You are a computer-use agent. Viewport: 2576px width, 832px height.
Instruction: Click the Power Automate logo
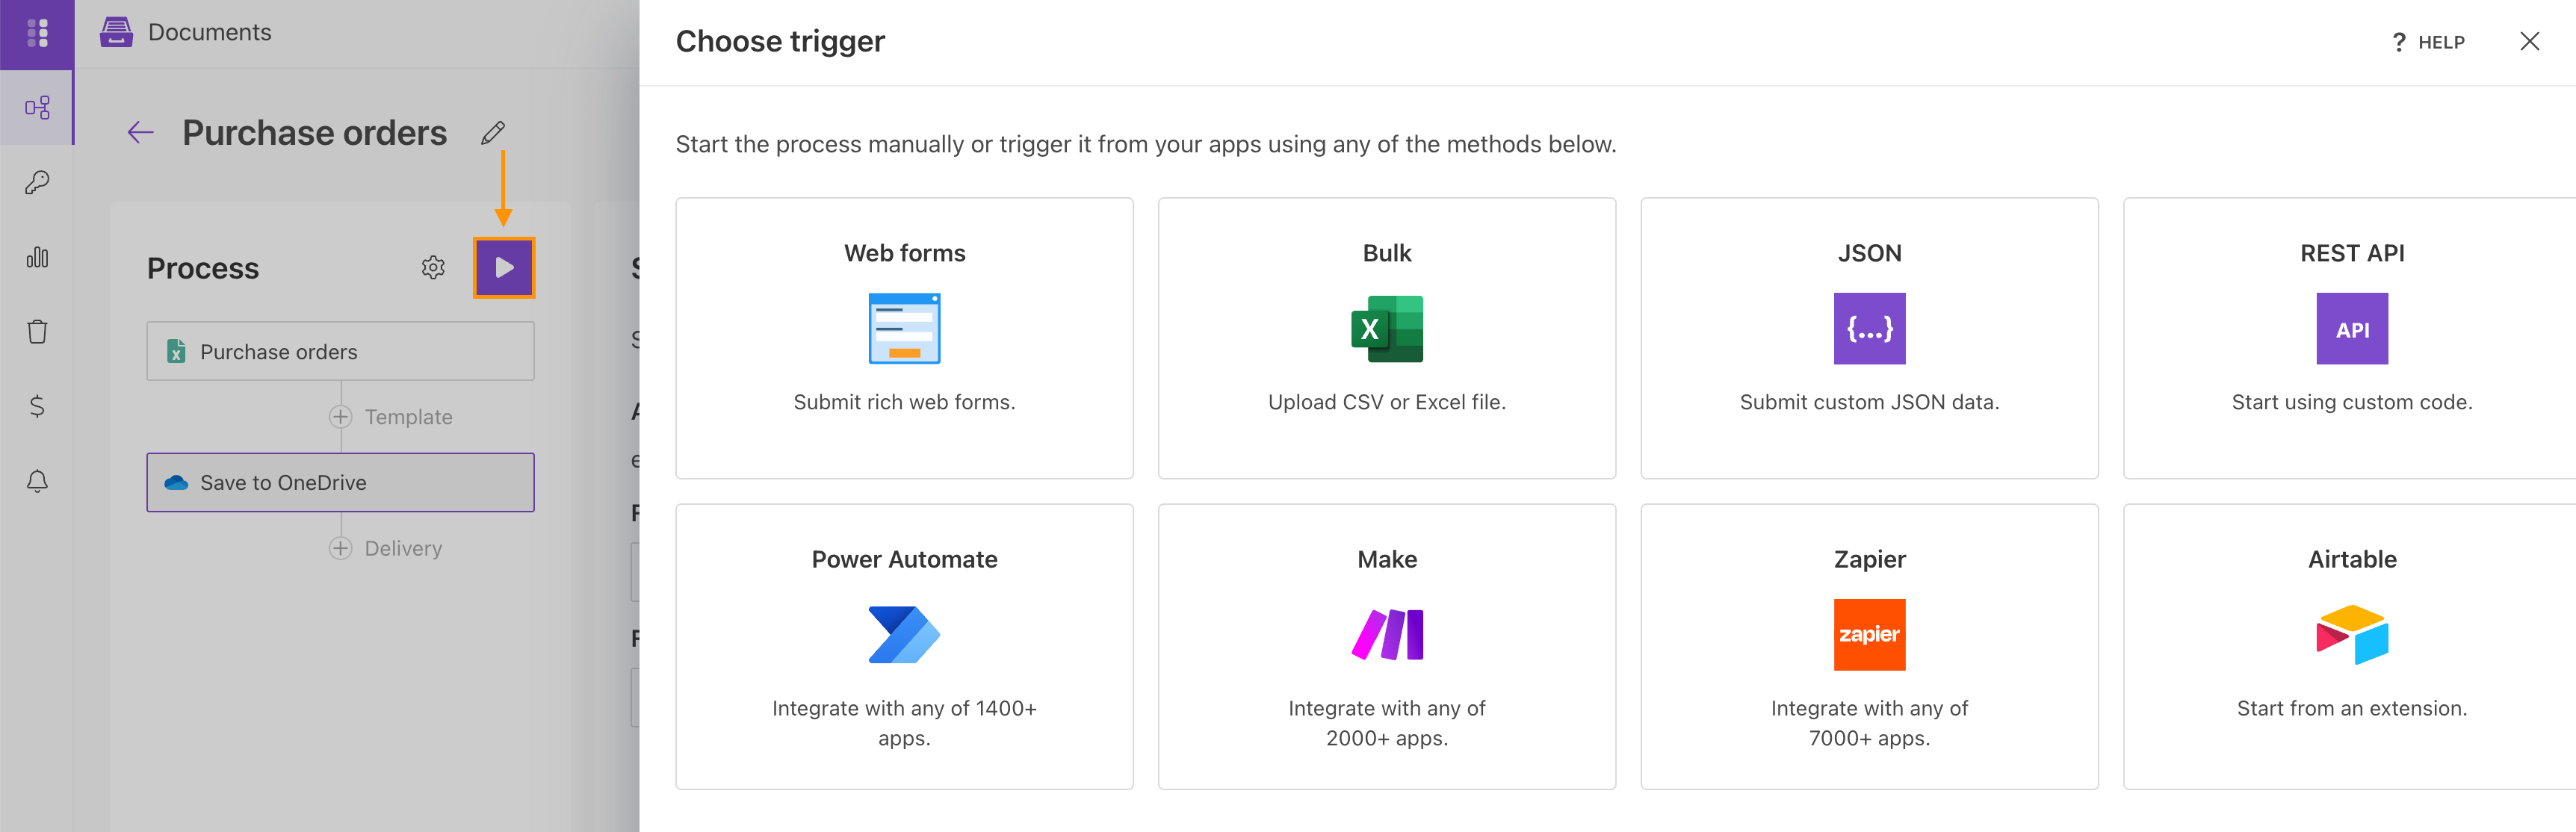point(904,634)
